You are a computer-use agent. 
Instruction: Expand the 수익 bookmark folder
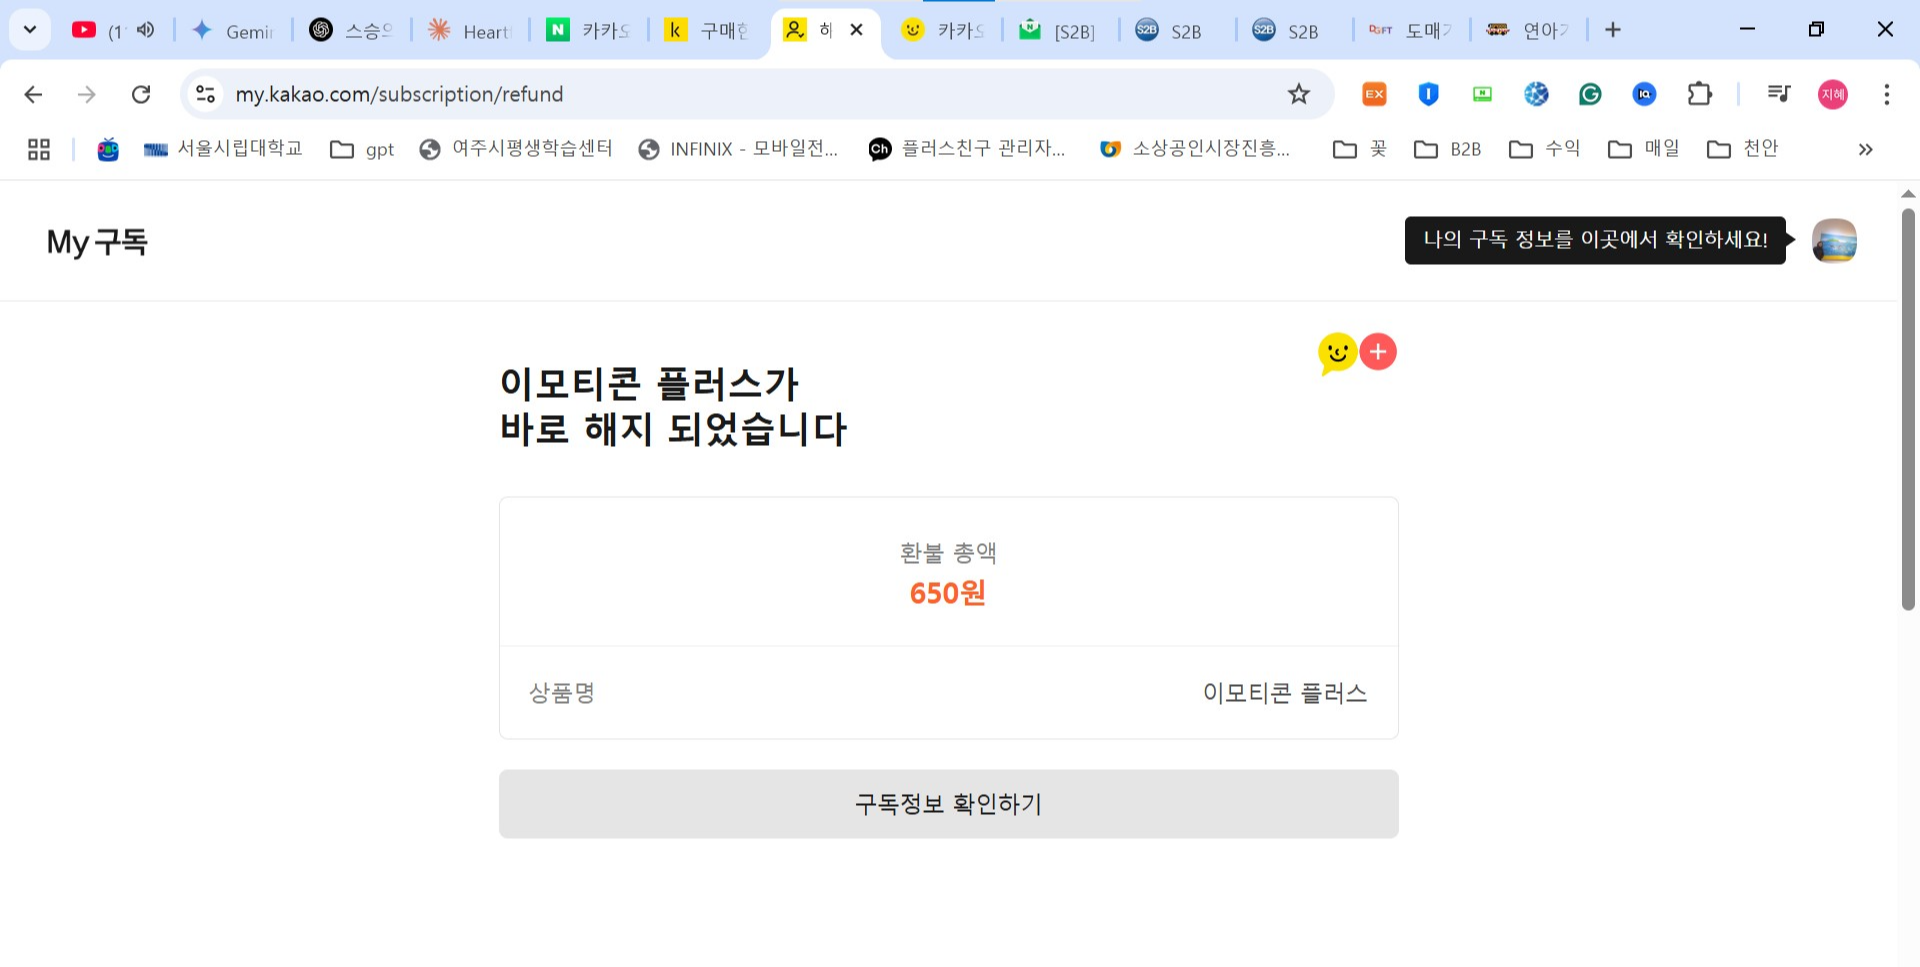click(x=1545, y=149)
